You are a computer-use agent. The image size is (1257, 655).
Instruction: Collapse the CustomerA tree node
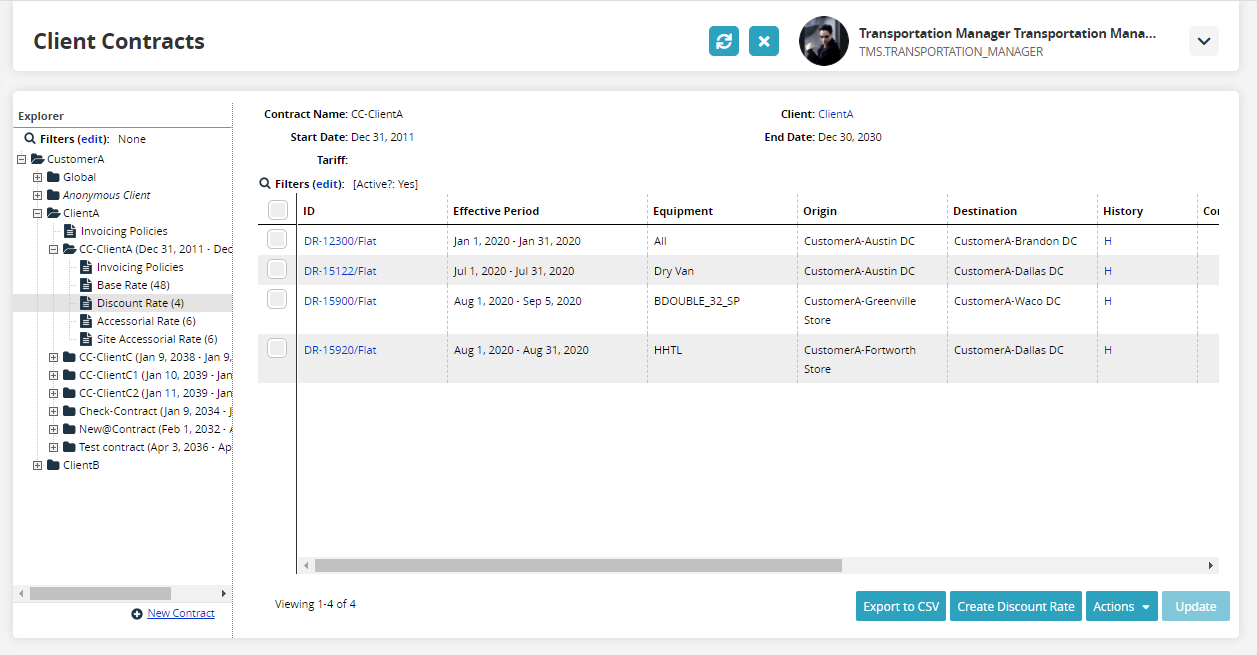pos(22,159)
